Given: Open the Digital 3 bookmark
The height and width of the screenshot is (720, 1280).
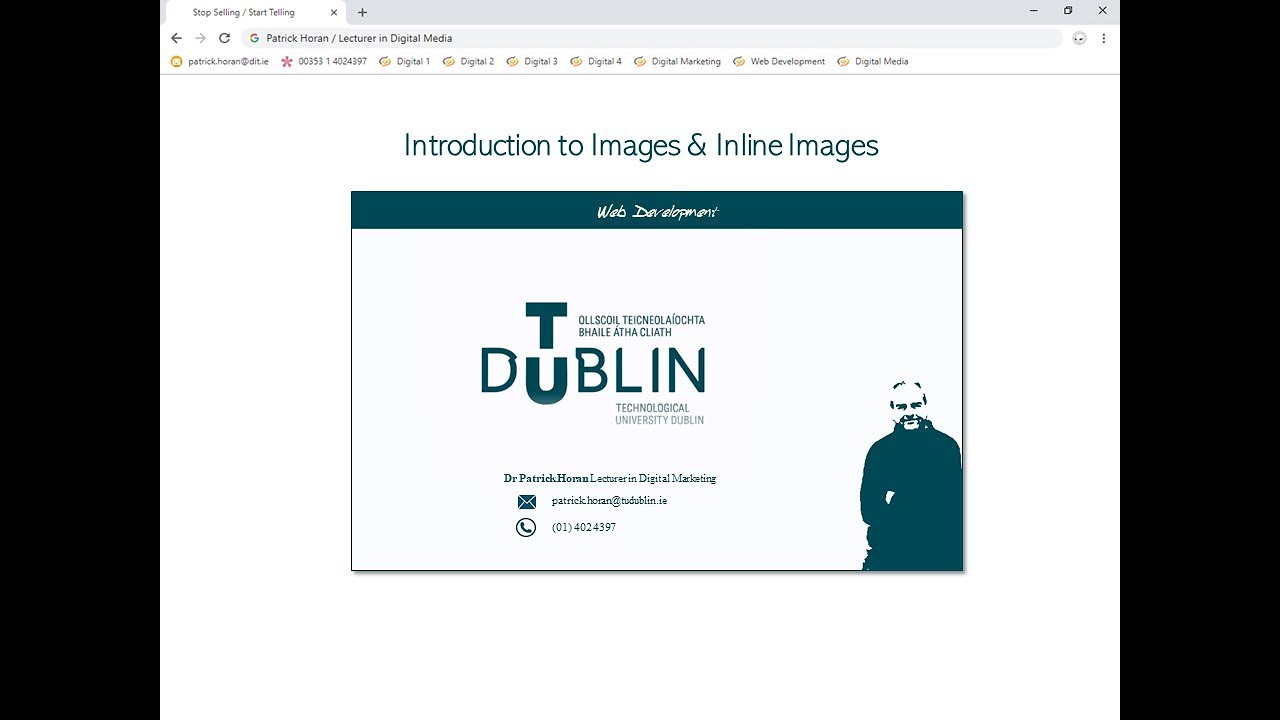Looking at the screenshot, I should pos(533,61).
